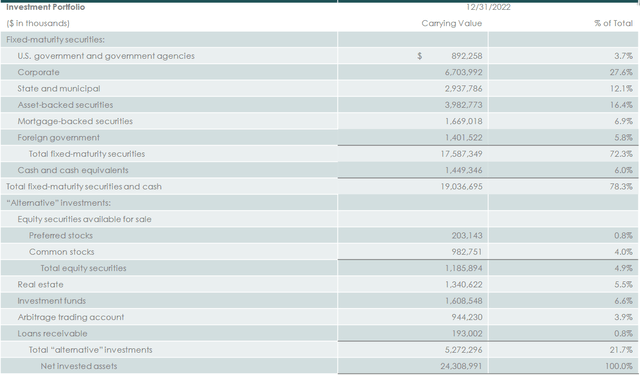
Task: Select the value 1,185,894
Action: 463,268
